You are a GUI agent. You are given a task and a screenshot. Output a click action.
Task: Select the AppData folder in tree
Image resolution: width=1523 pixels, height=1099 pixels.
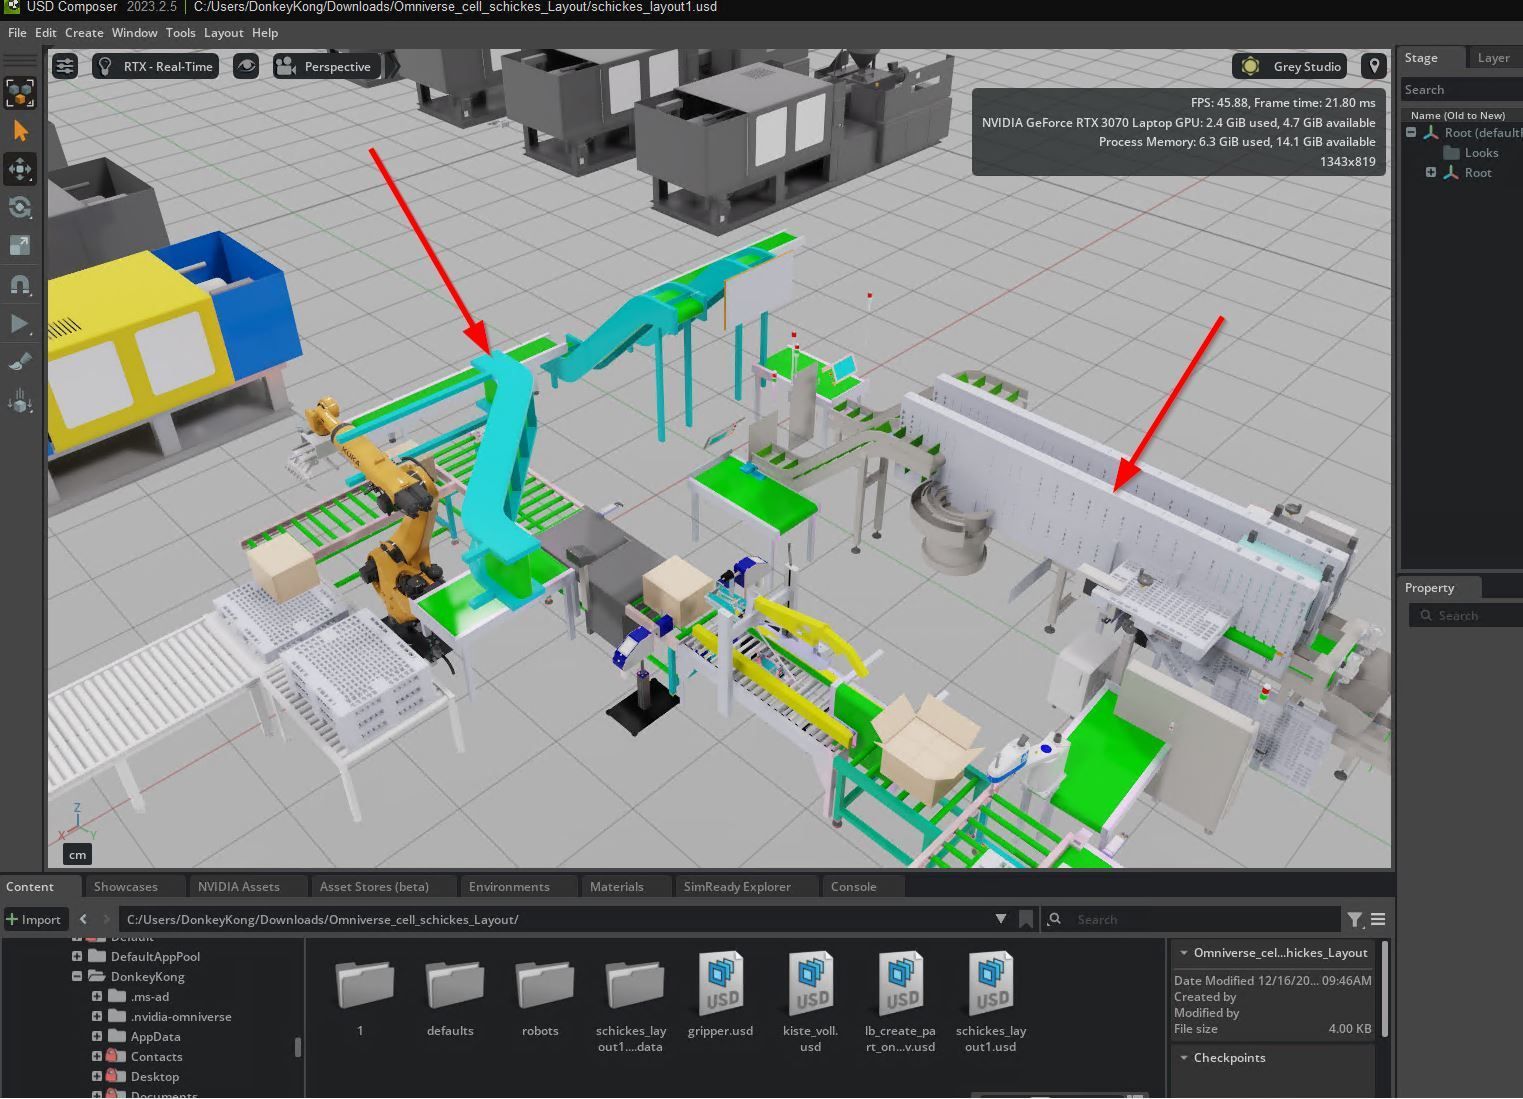point(155,1037)
